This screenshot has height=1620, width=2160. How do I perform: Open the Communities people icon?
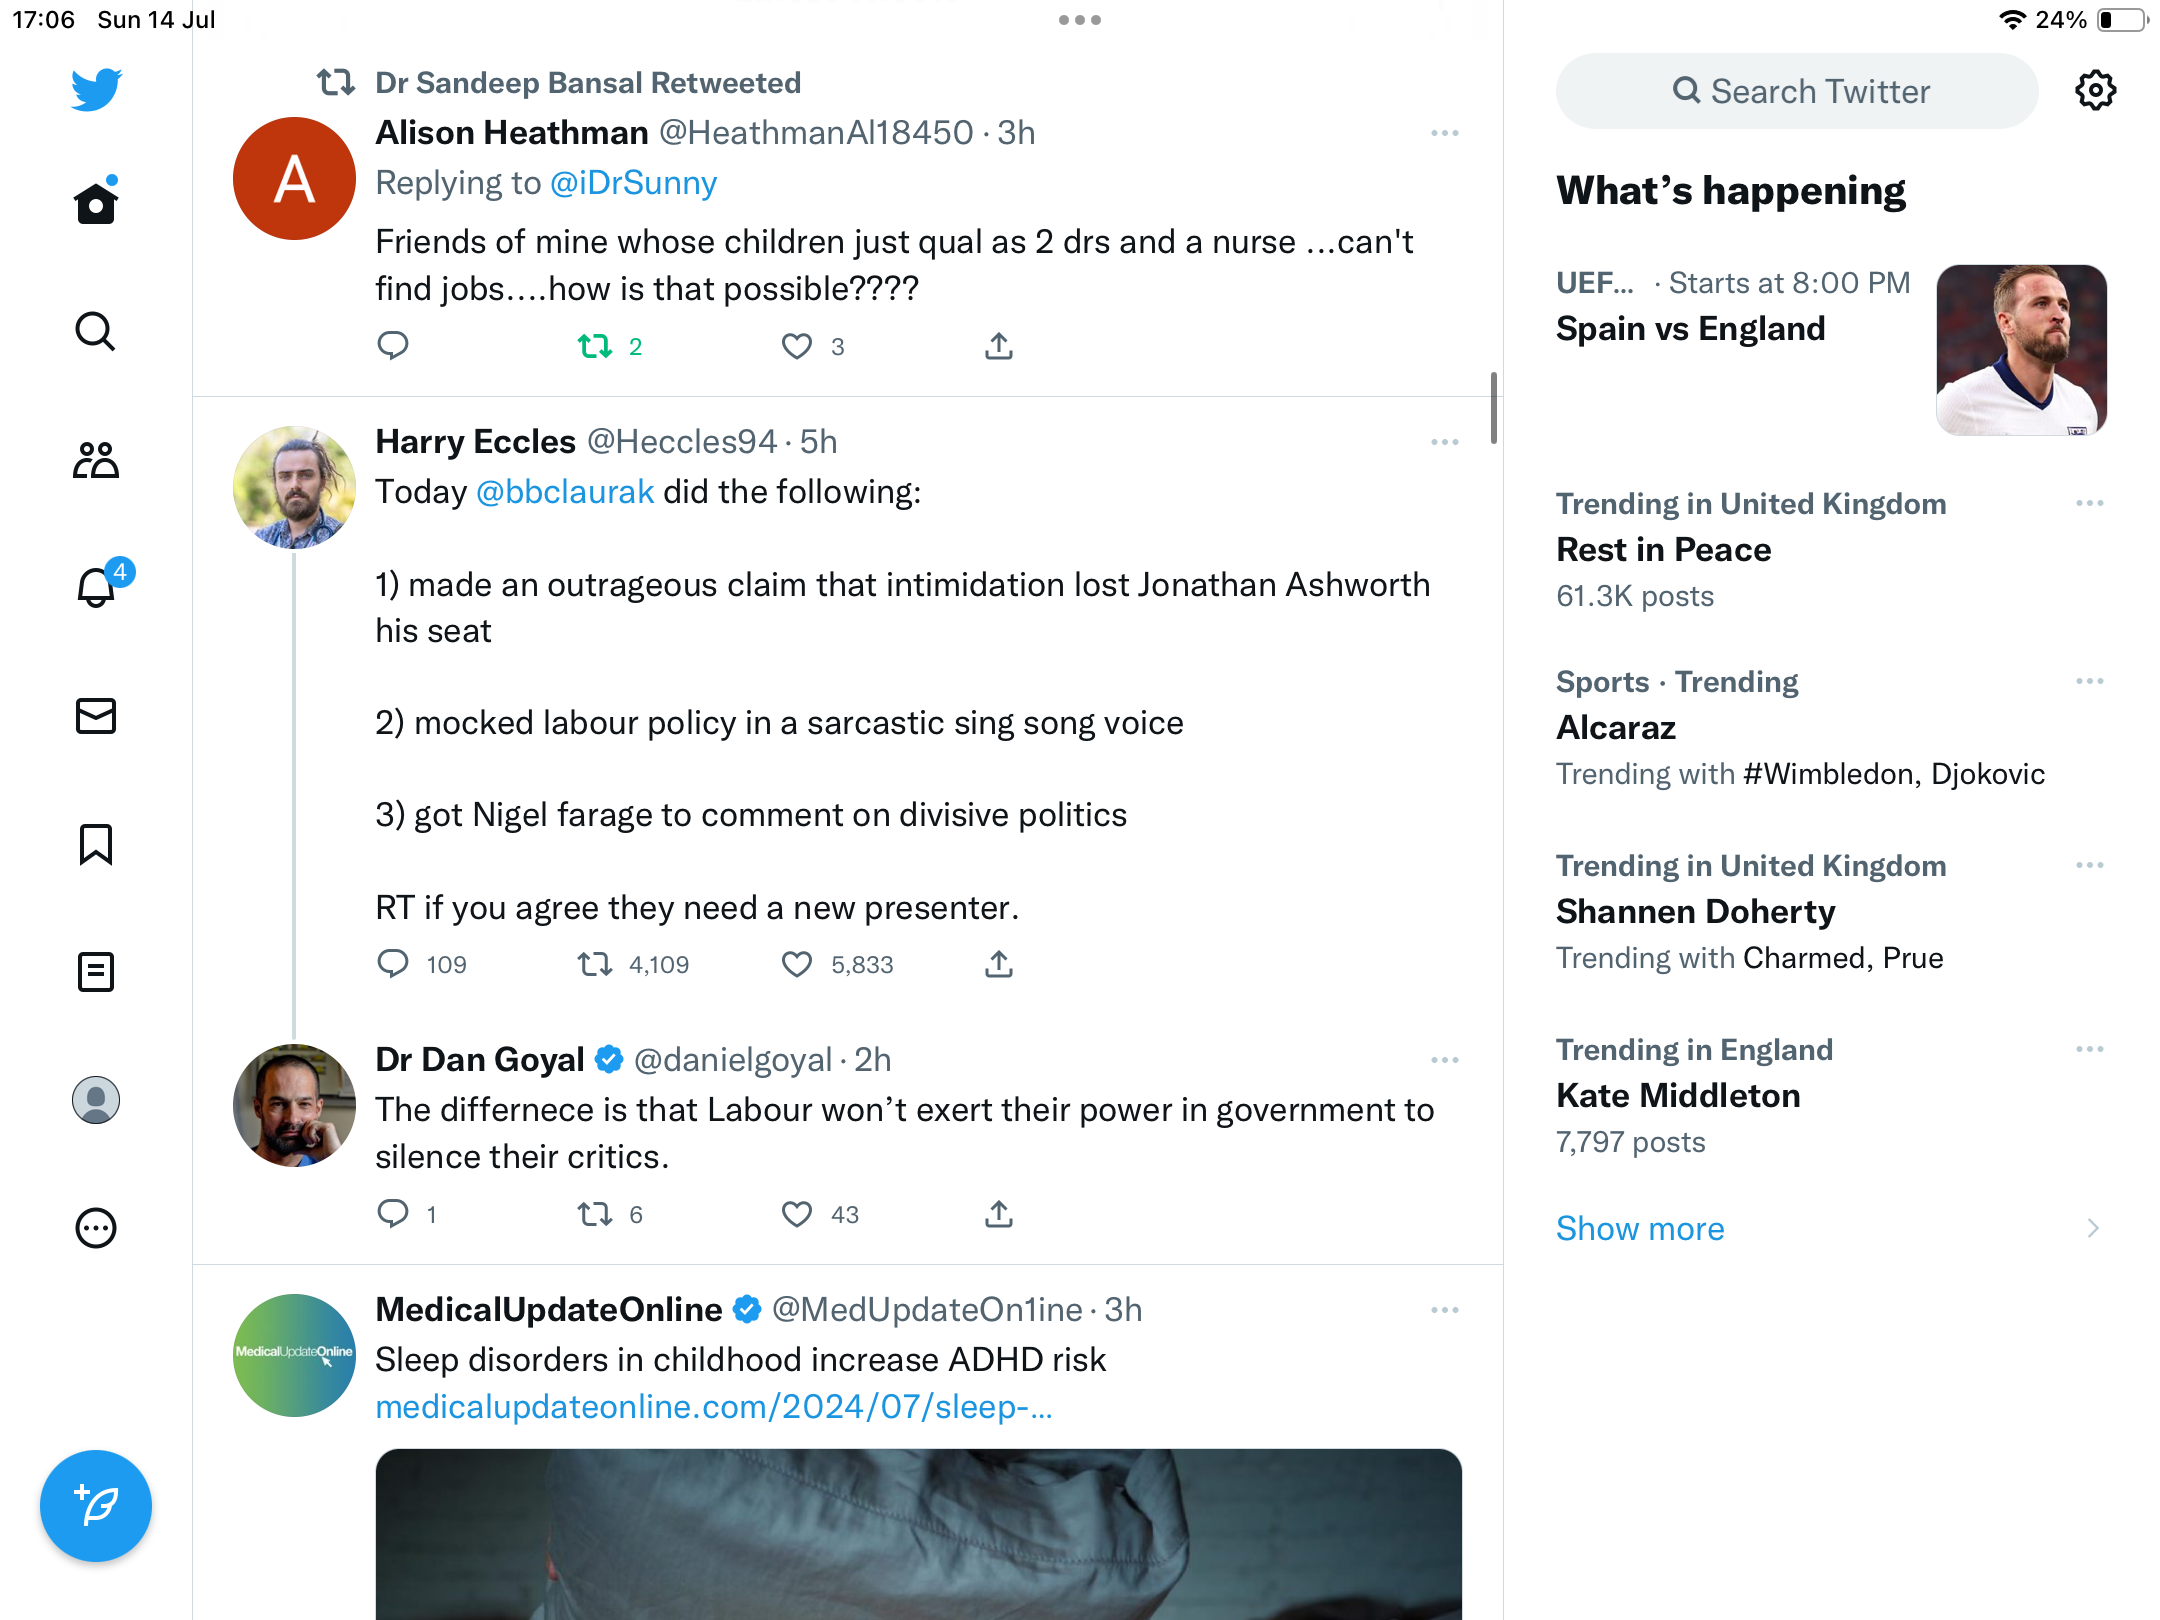pos(96,460)
